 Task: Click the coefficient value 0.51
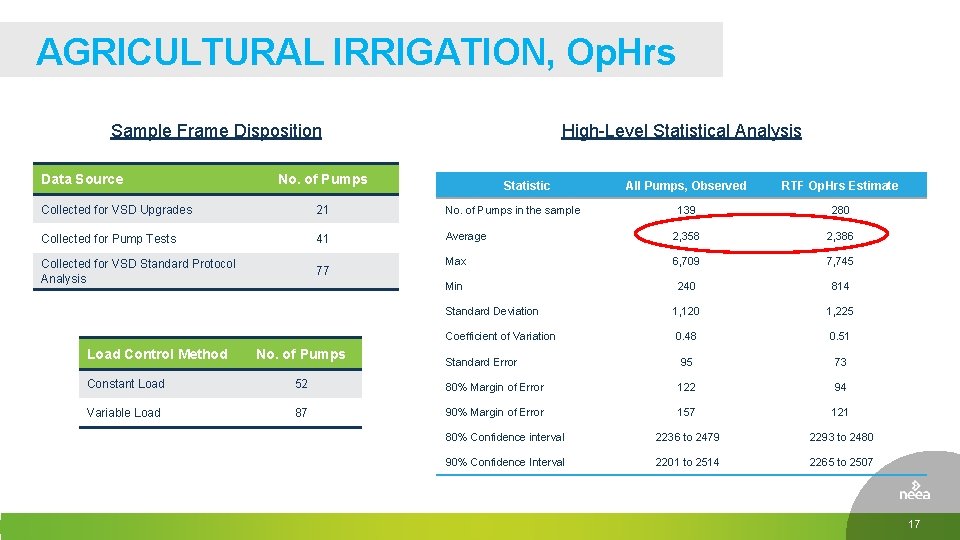pos(839,336)
